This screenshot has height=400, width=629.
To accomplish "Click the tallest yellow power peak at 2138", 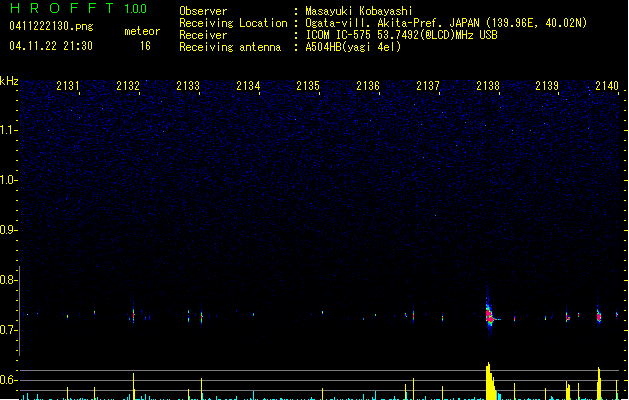I will tap(490, 381).
